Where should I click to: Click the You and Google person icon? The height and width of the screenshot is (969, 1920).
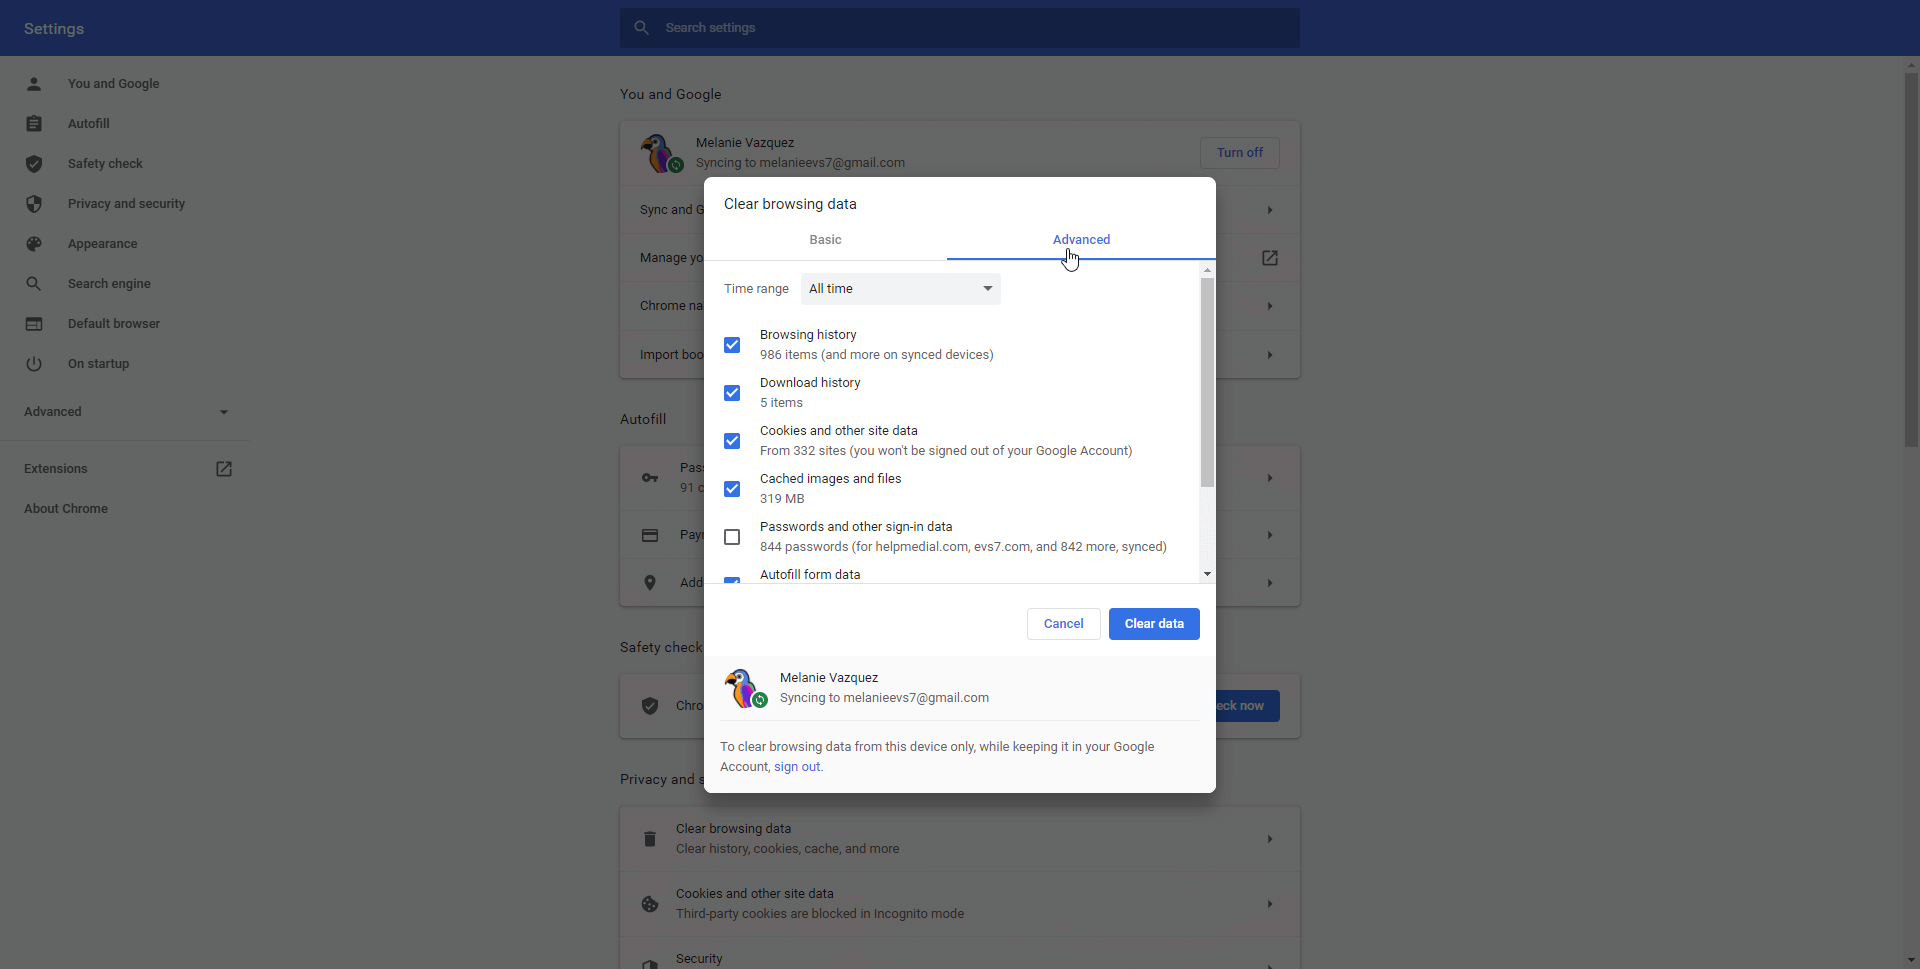34,84
